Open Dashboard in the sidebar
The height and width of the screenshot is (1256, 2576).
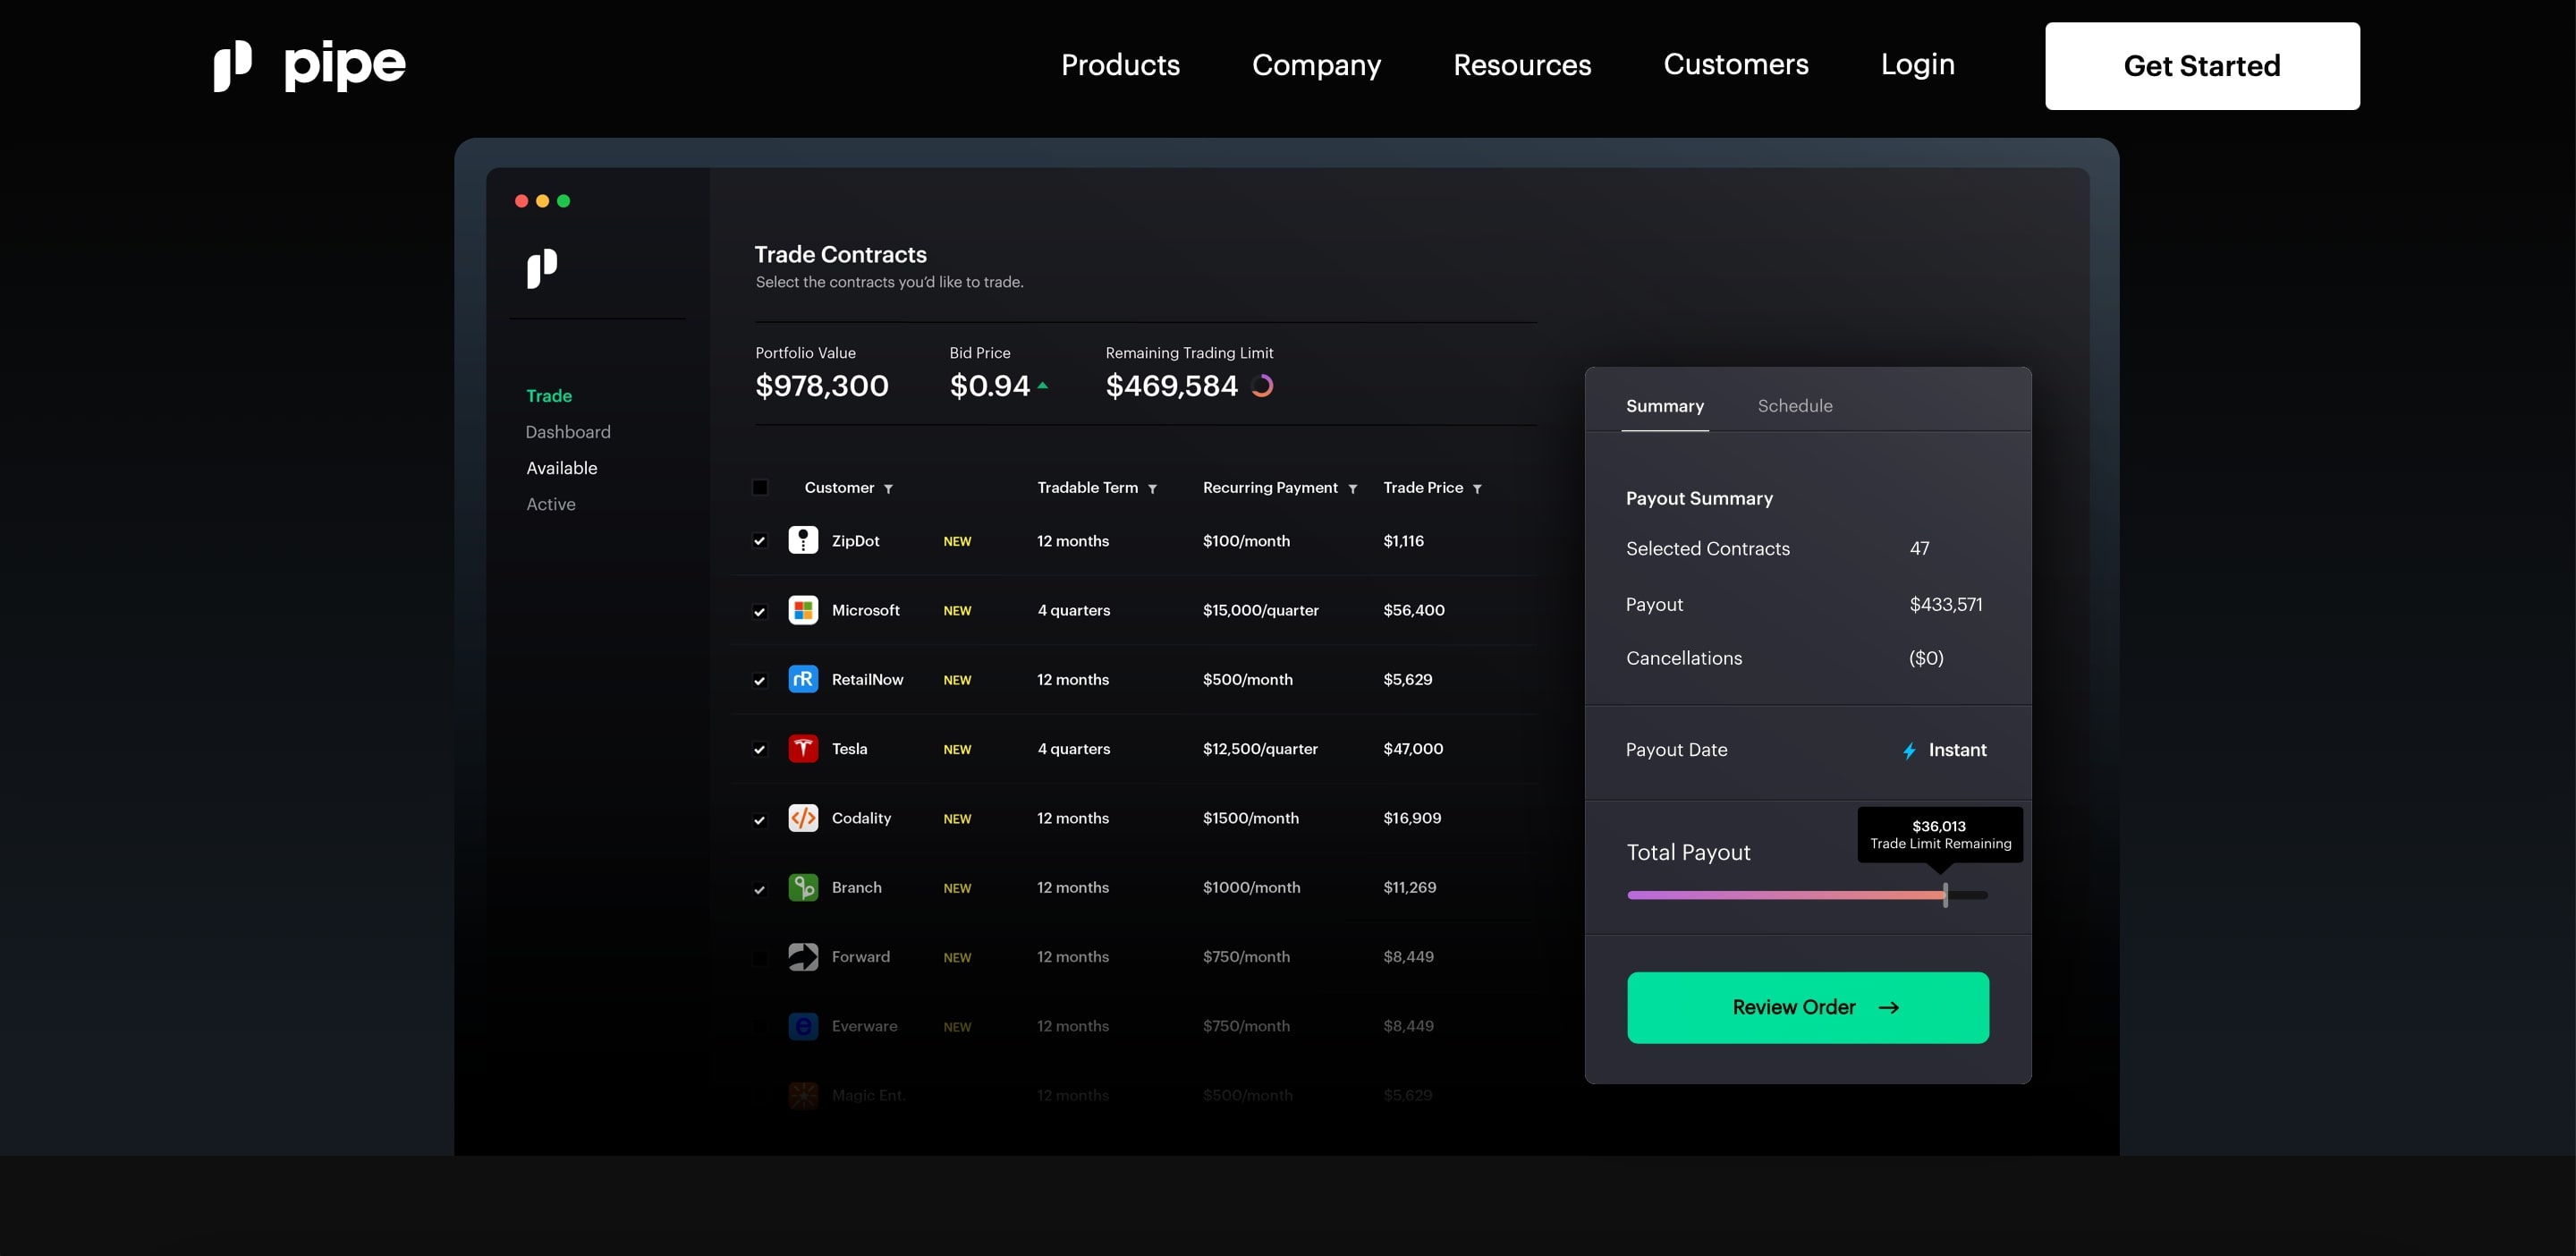(x=567, y=432)
